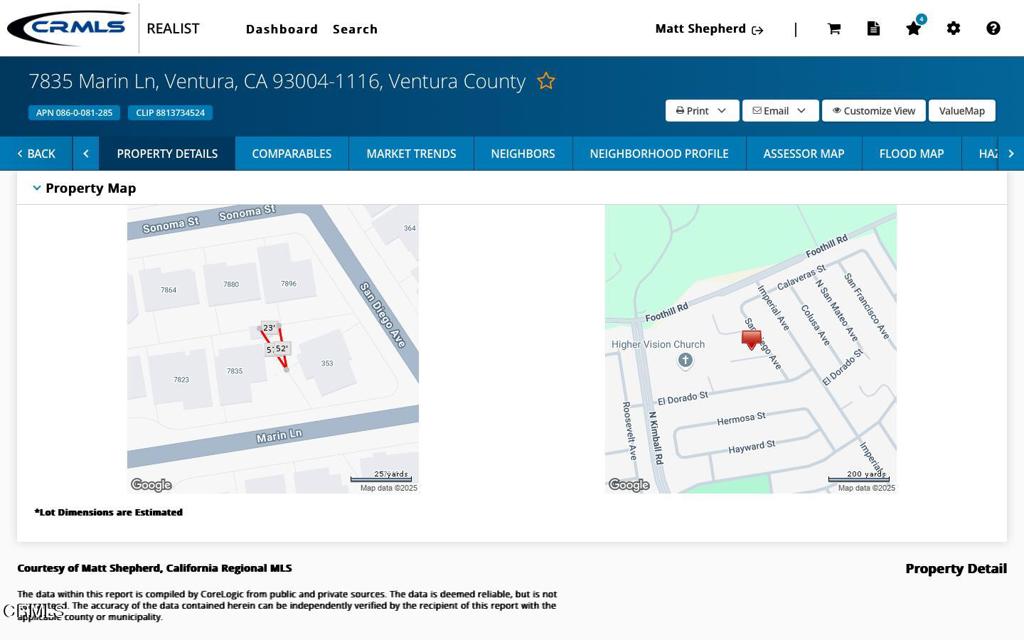Open favorites star in header

click(913, 29)
